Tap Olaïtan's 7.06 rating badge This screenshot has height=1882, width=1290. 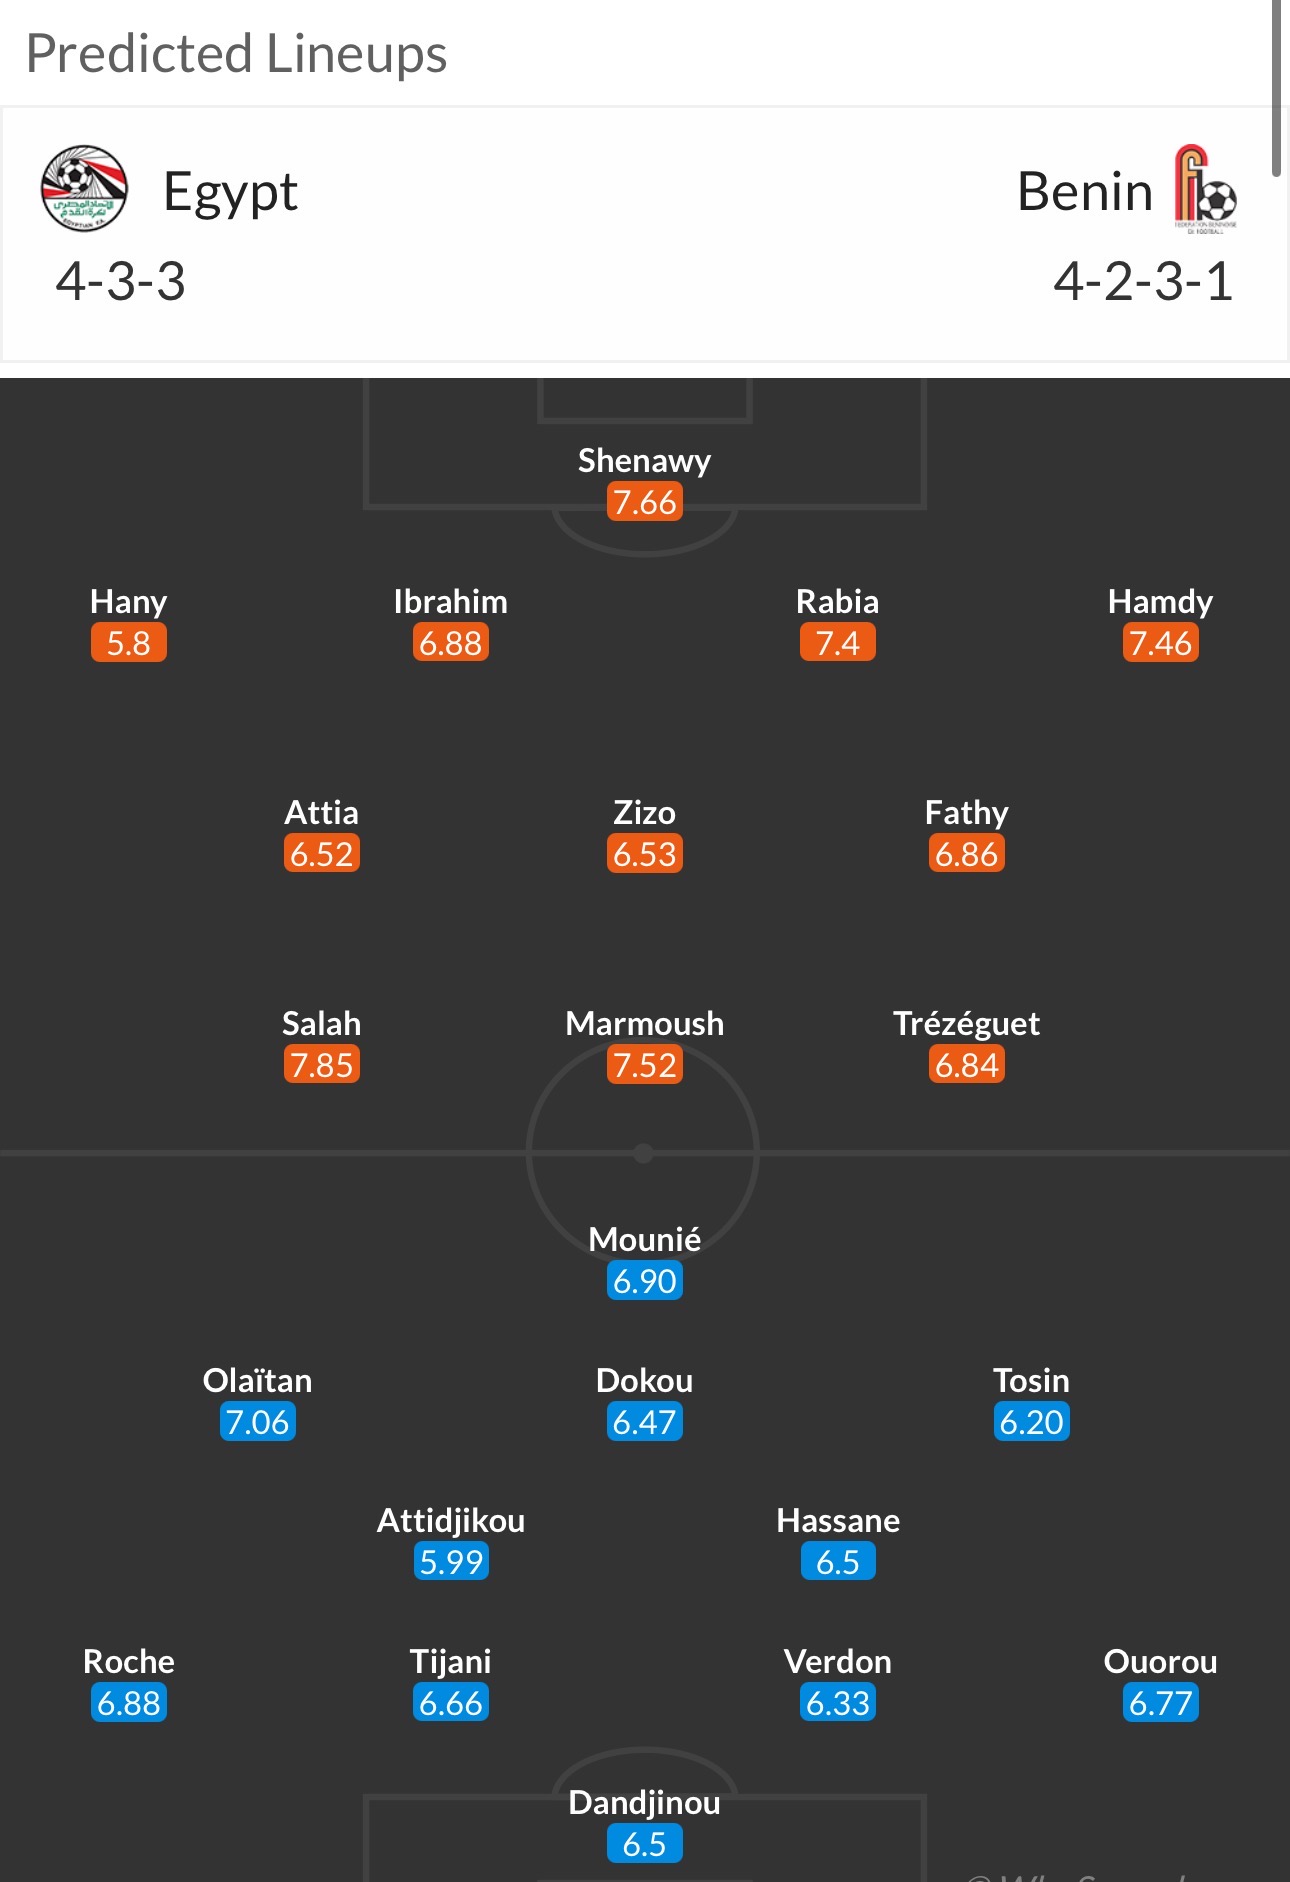point(257,1422)
